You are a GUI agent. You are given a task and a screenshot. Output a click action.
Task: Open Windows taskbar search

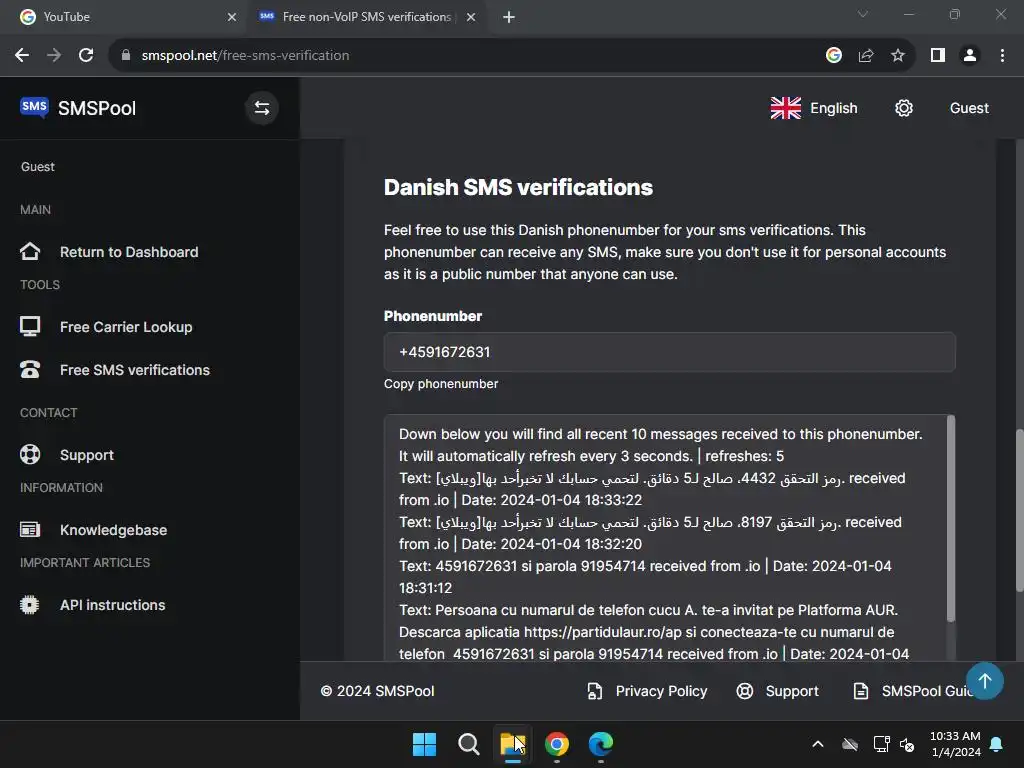pyautogui.click(x=468, y=744)
